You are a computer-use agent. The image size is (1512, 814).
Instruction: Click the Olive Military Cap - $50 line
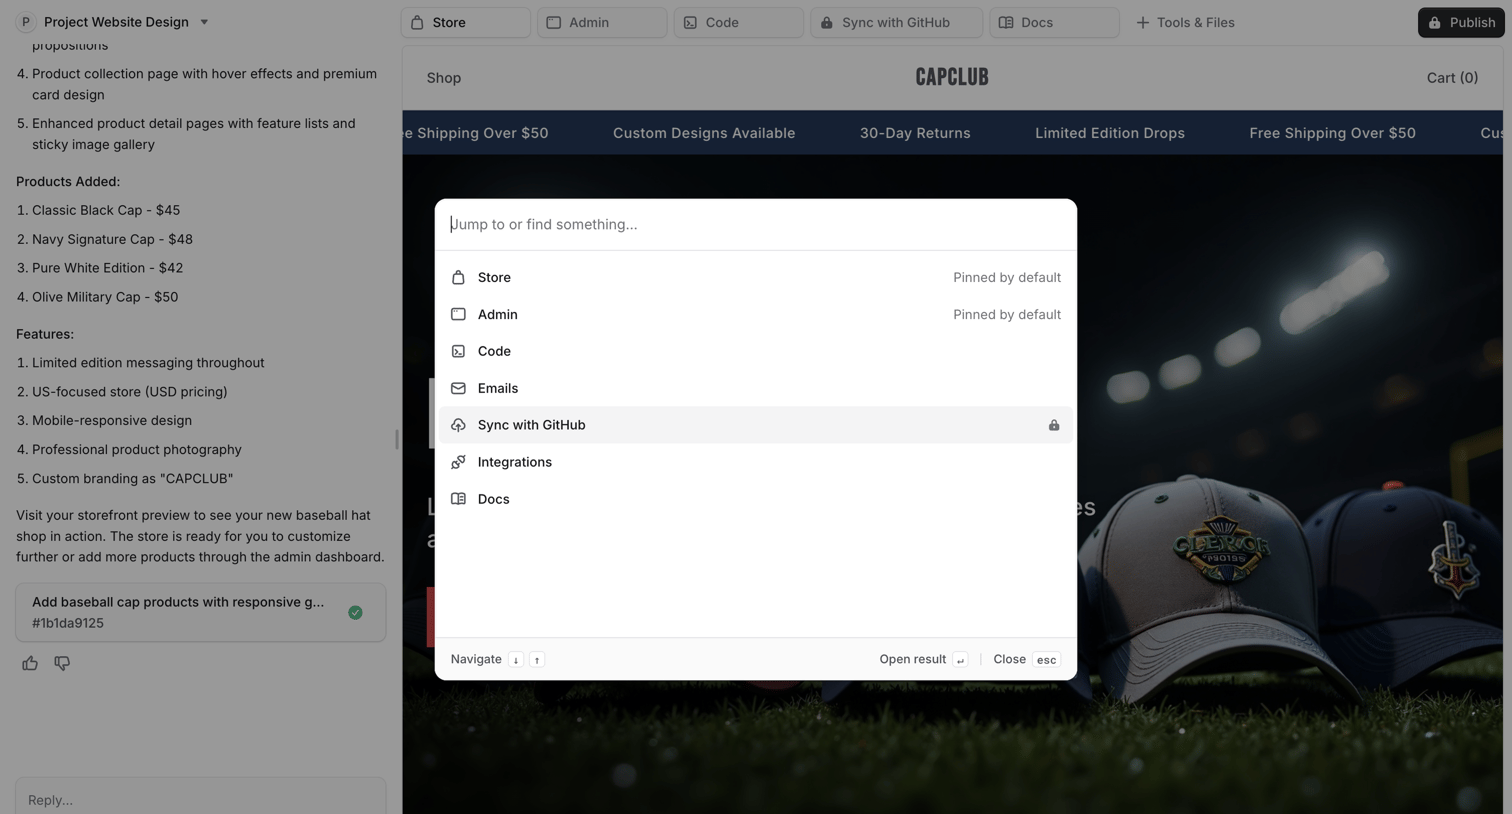click(105, 297)
